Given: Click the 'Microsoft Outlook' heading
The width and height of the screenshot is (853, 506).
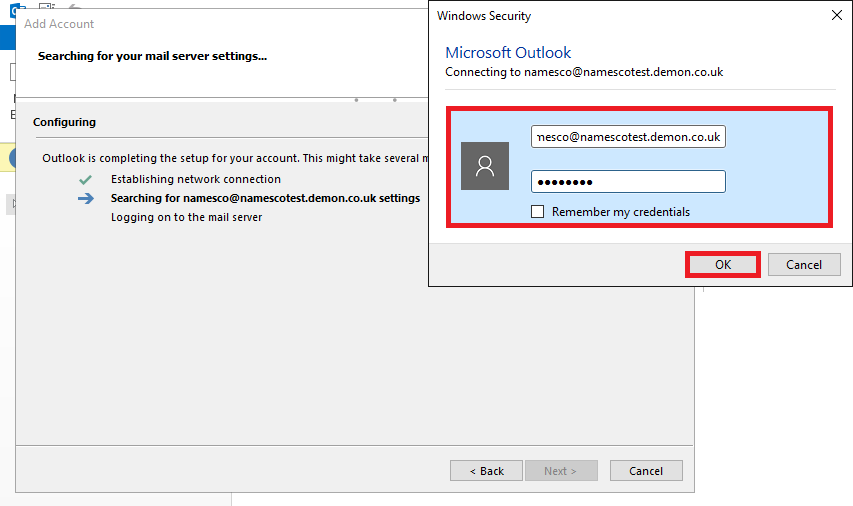Looking at the screenshot, I should click(x=508, y=52).
